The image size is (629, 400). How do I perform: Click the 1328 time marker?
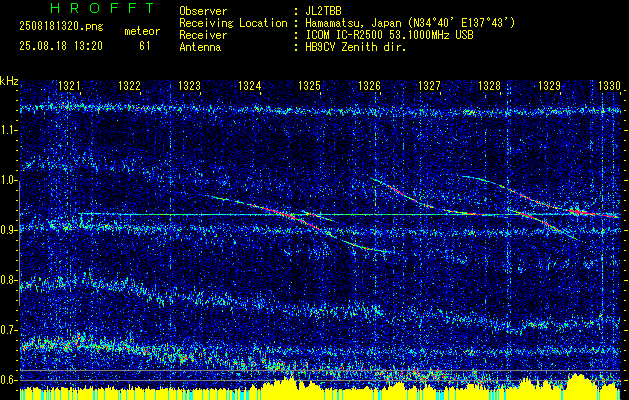pos(489,85)
